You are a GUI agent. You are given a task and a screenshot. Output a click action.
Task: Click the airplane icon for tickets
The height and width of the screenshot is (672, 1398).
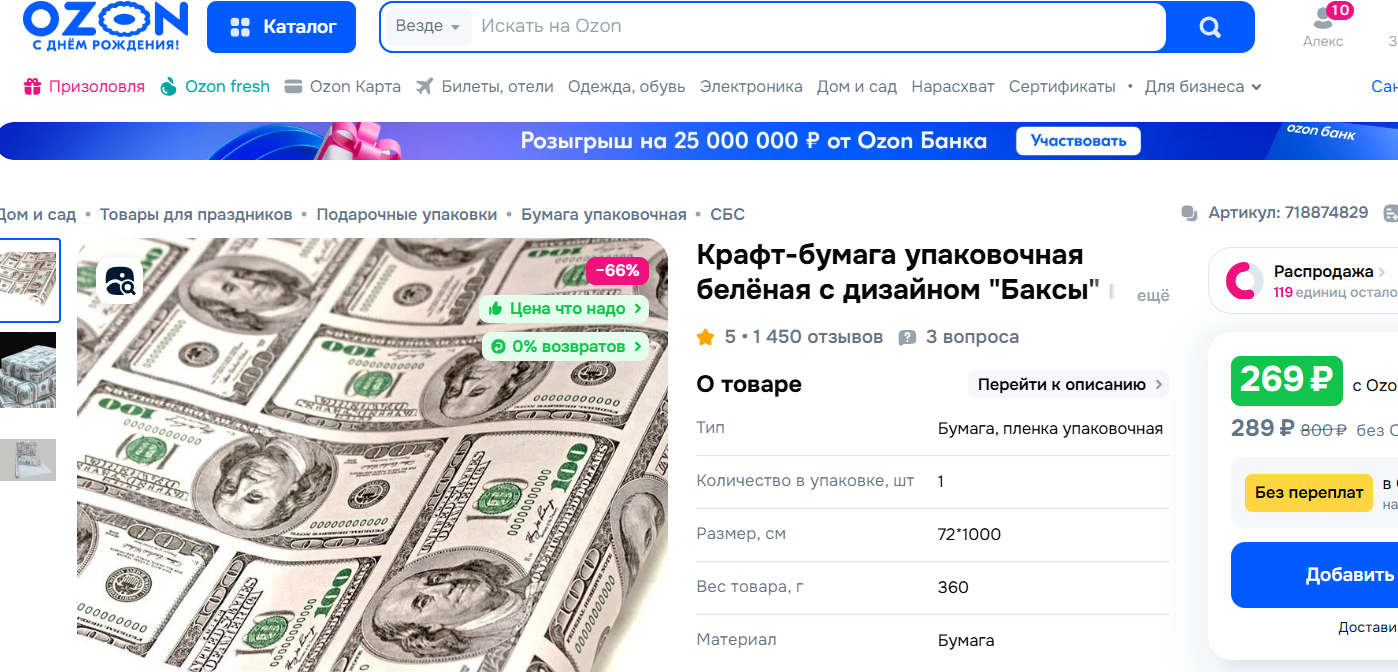pos(425,86)
